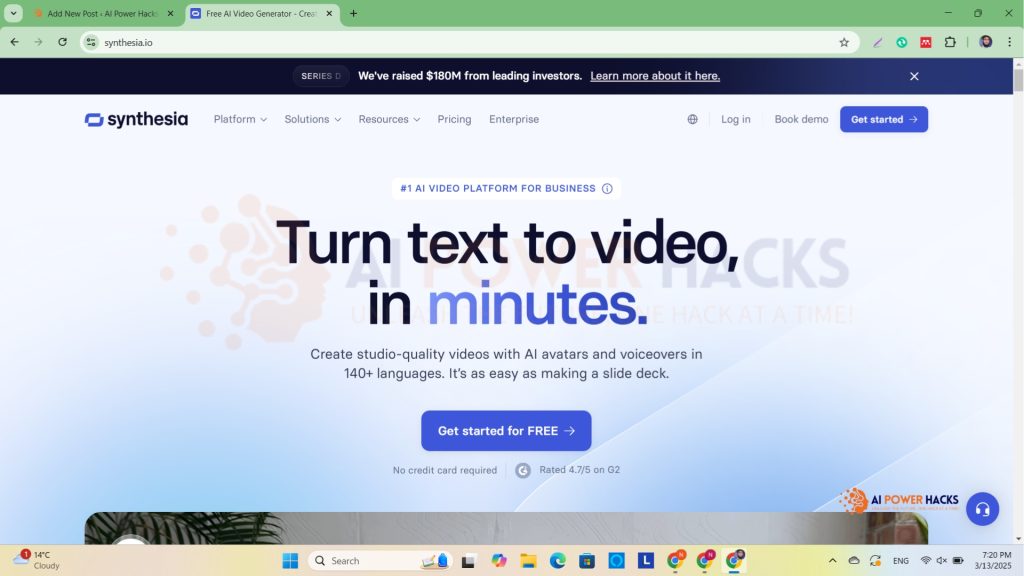Open the Chrome three-dot menu
The width and height of the screenshot is (1024, 576).
[x=1009, y=42]
